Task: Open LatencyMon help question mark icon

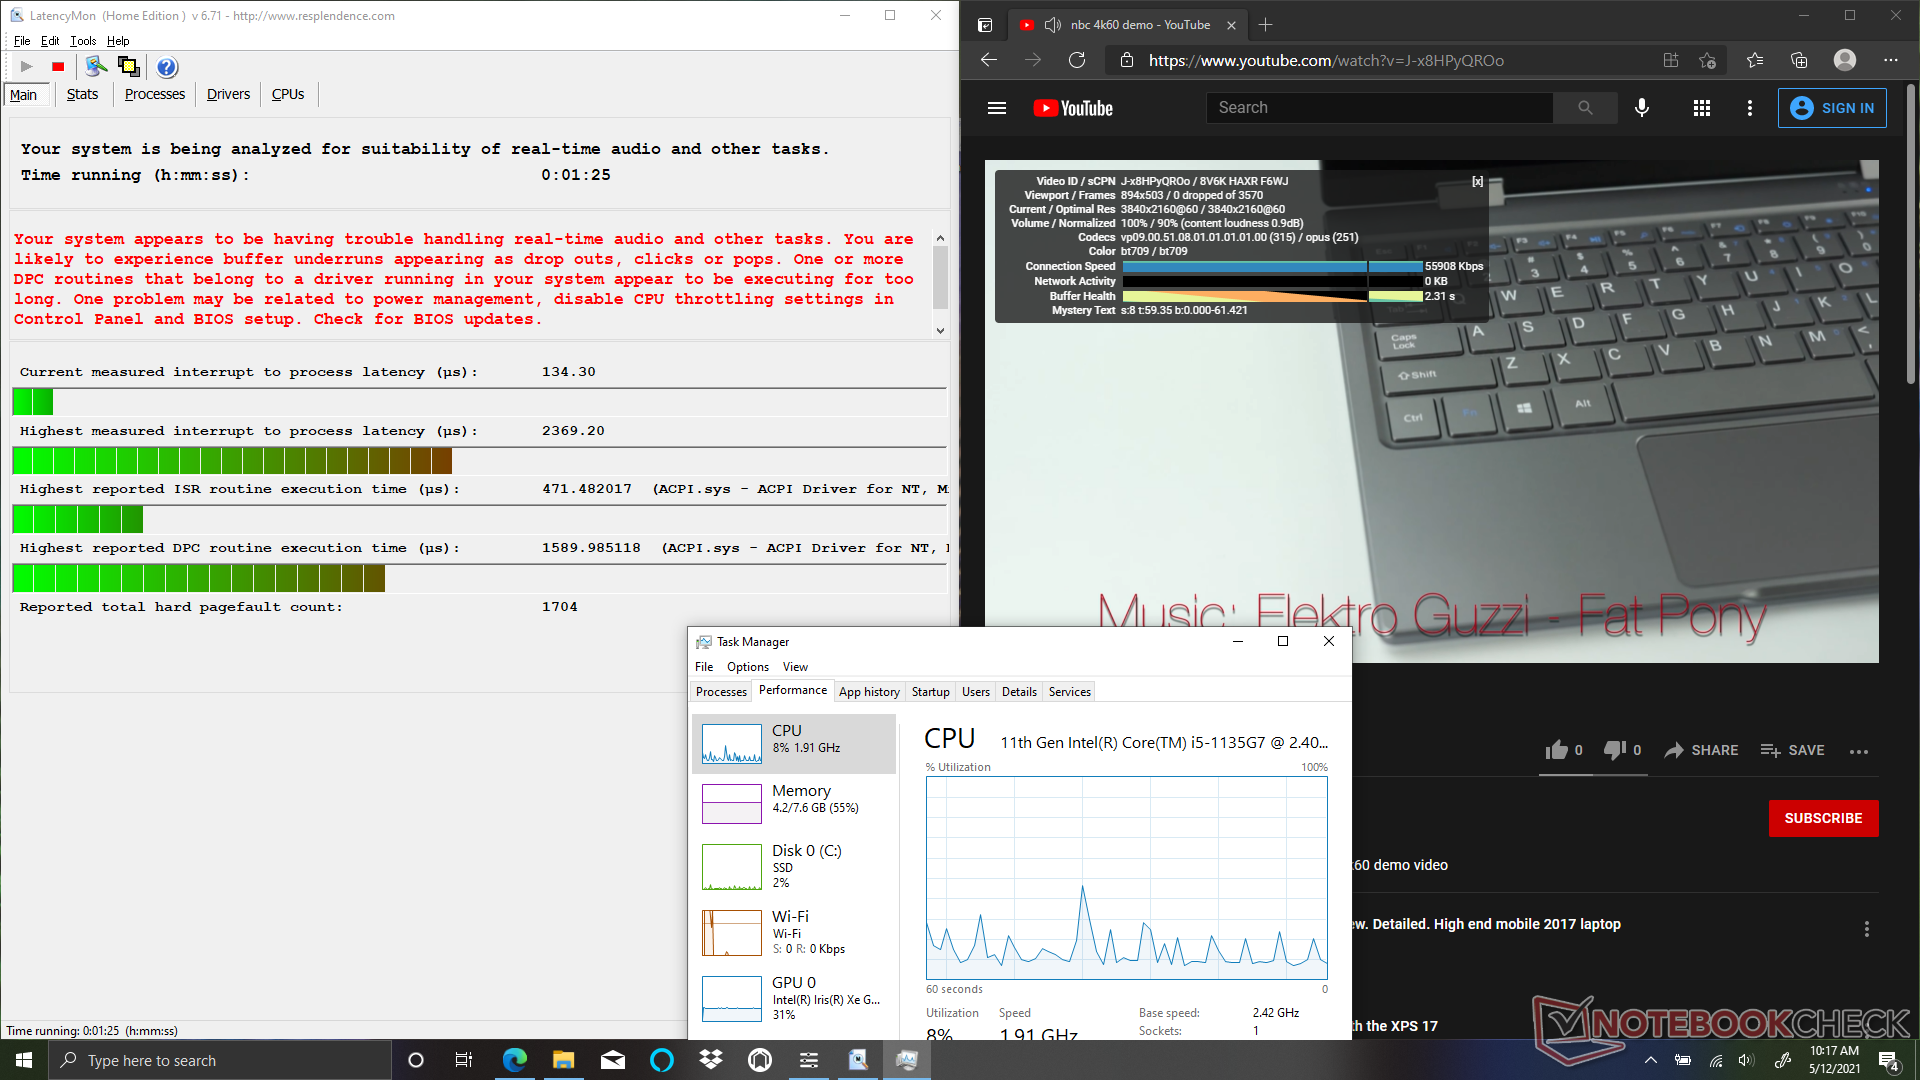Action: coord(167,67)
